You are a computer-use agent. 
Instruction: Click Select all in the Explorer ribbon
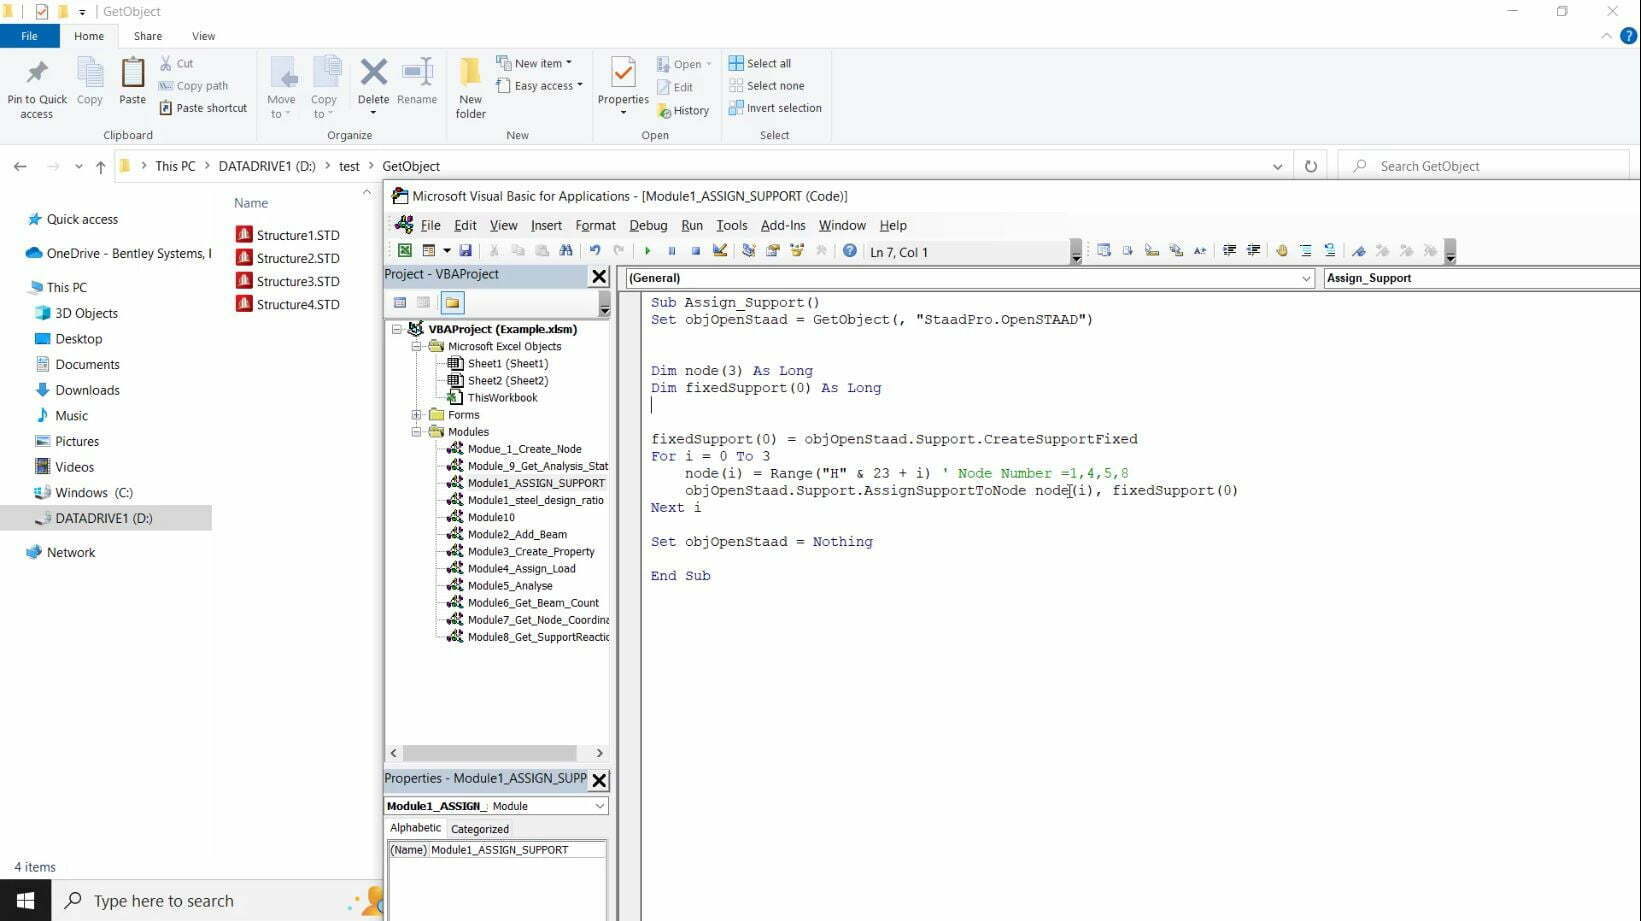pos(761,62)
